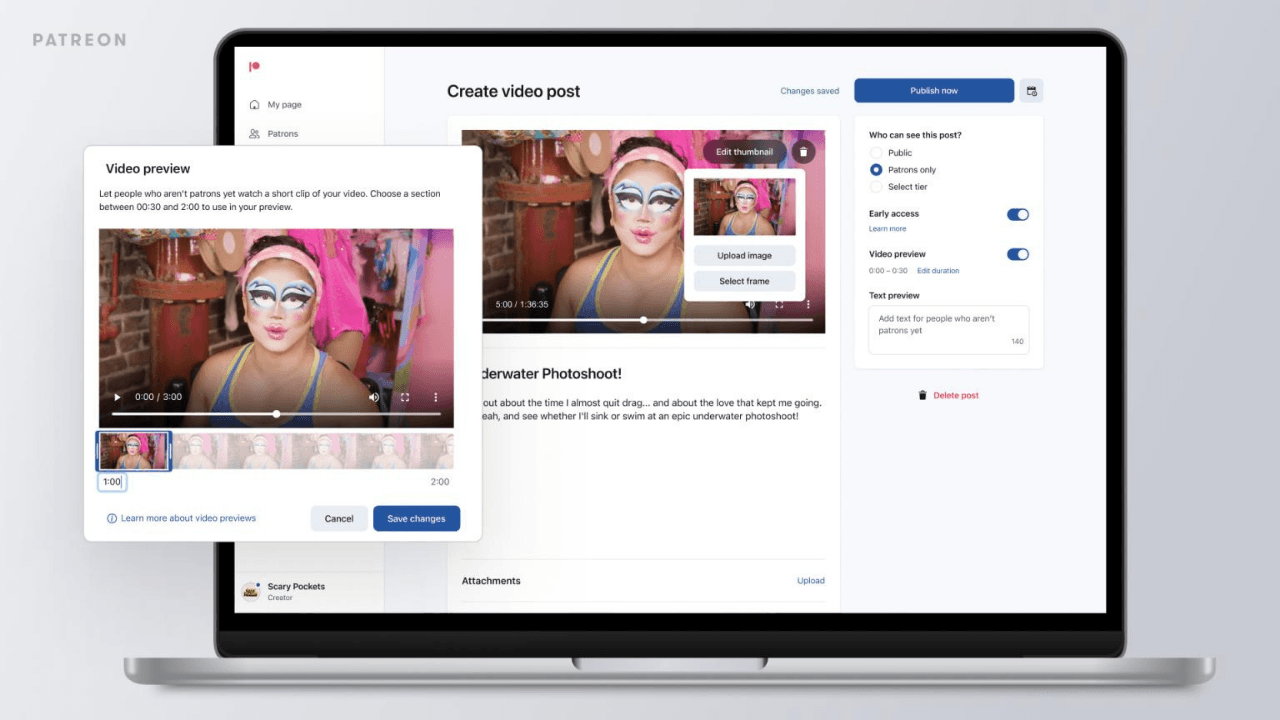Click the Scary Pockets creator avatar

point(250,590)
